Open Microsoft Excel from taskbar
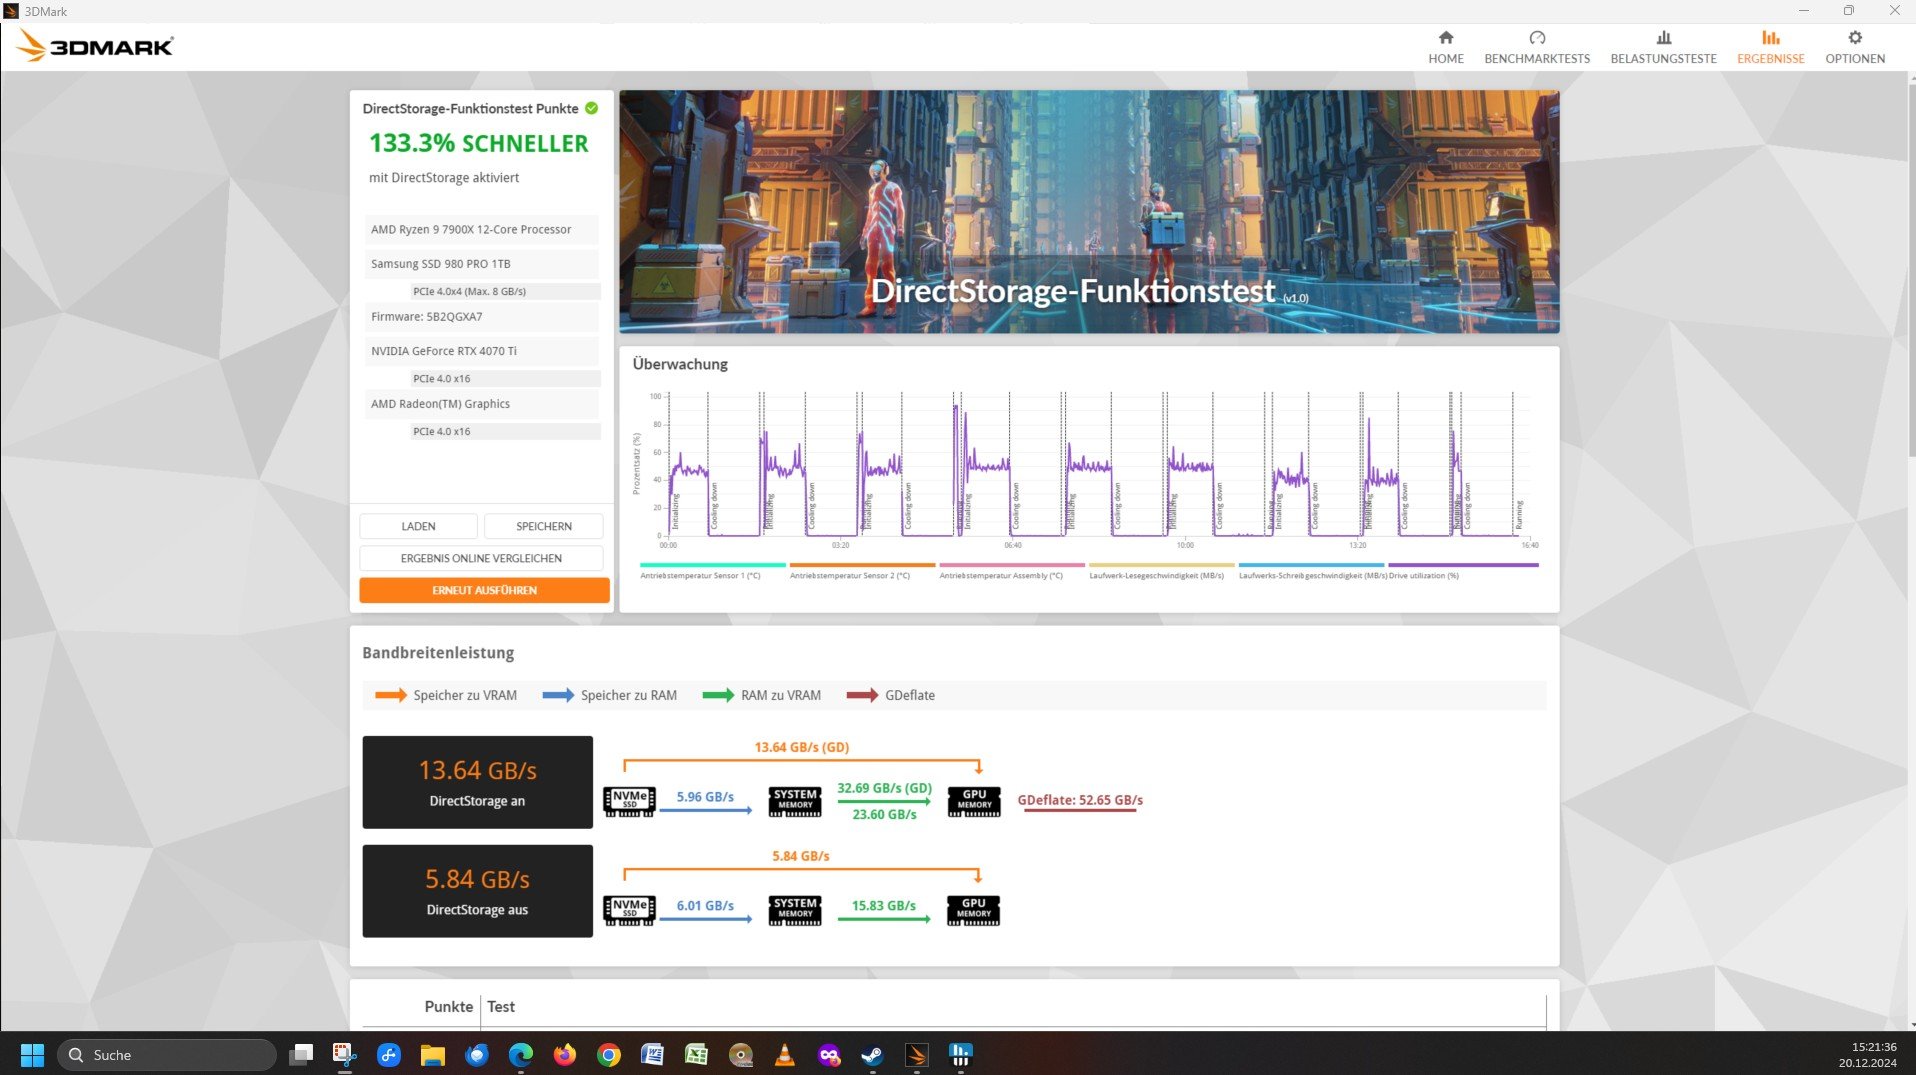Image resolution: width=1916 pixels, height=1075 pixels. coord(696,1054)
